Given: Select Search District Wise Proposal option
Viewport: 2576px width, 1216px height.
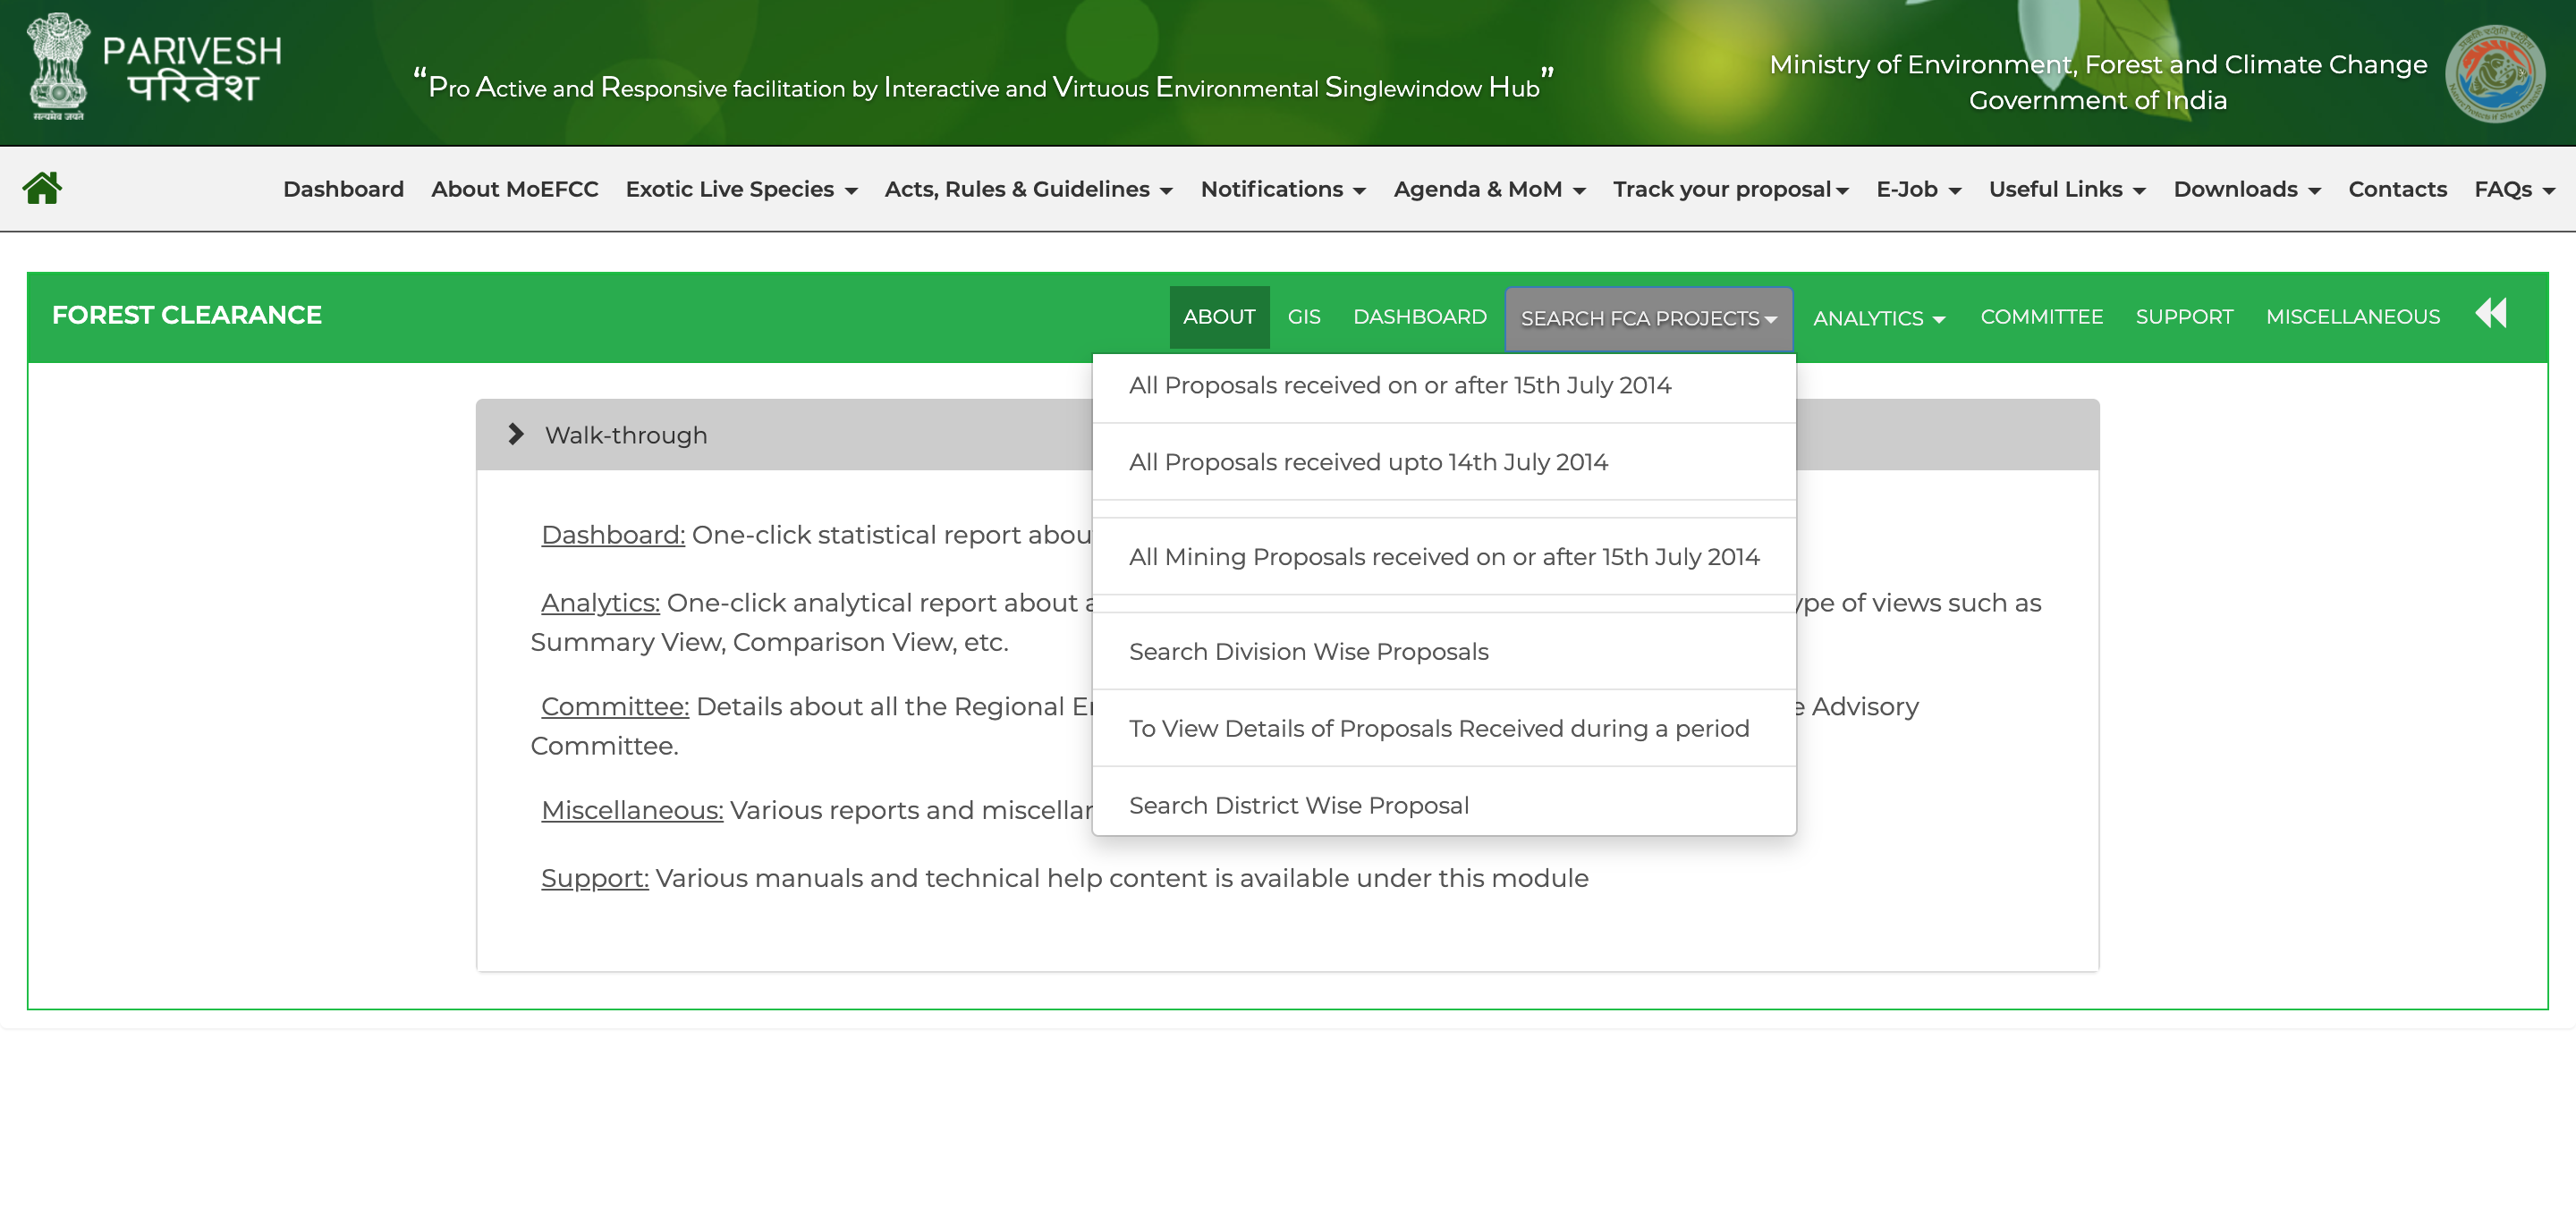Looking at the screenshot, I should (1298, 806).
